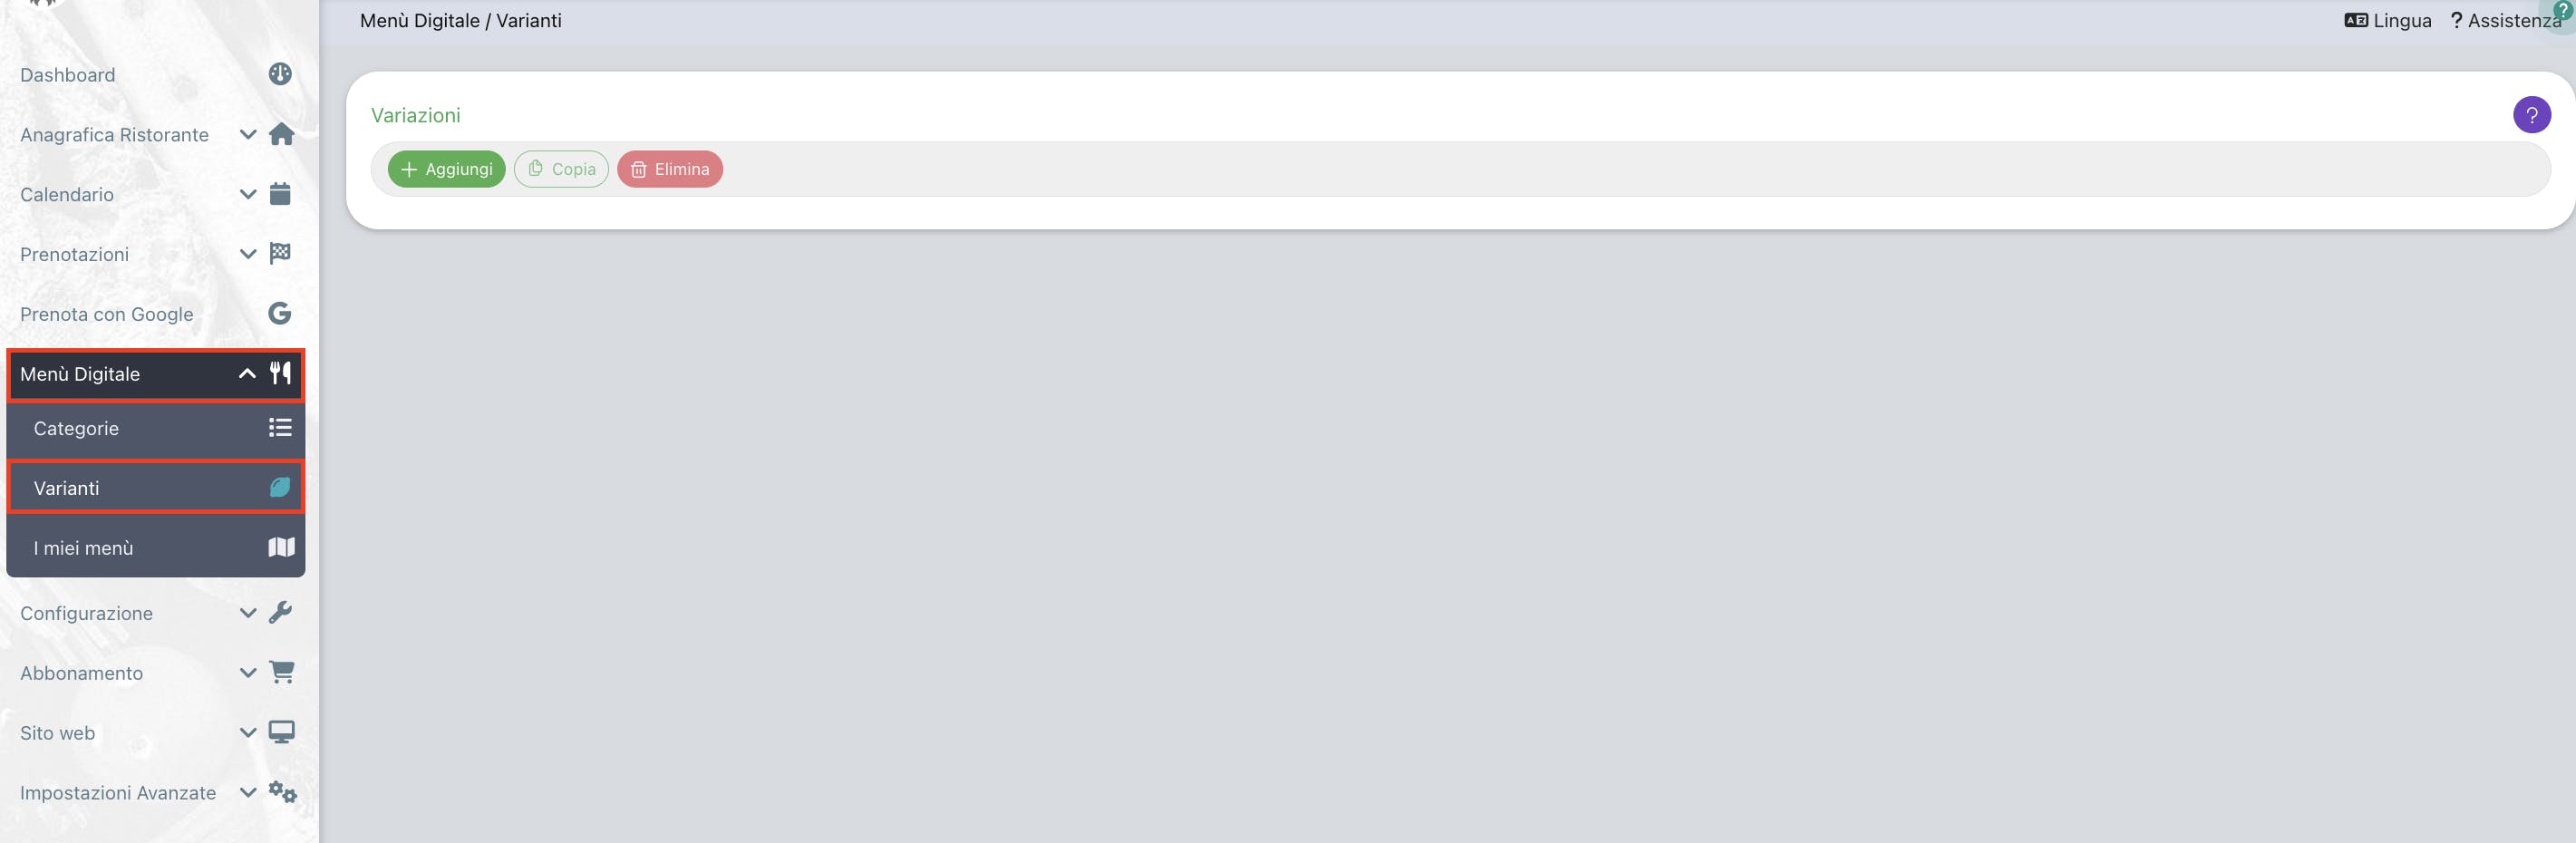Open the Varianti menu item
2576x843 pixels.
click(x=156, y=488)
